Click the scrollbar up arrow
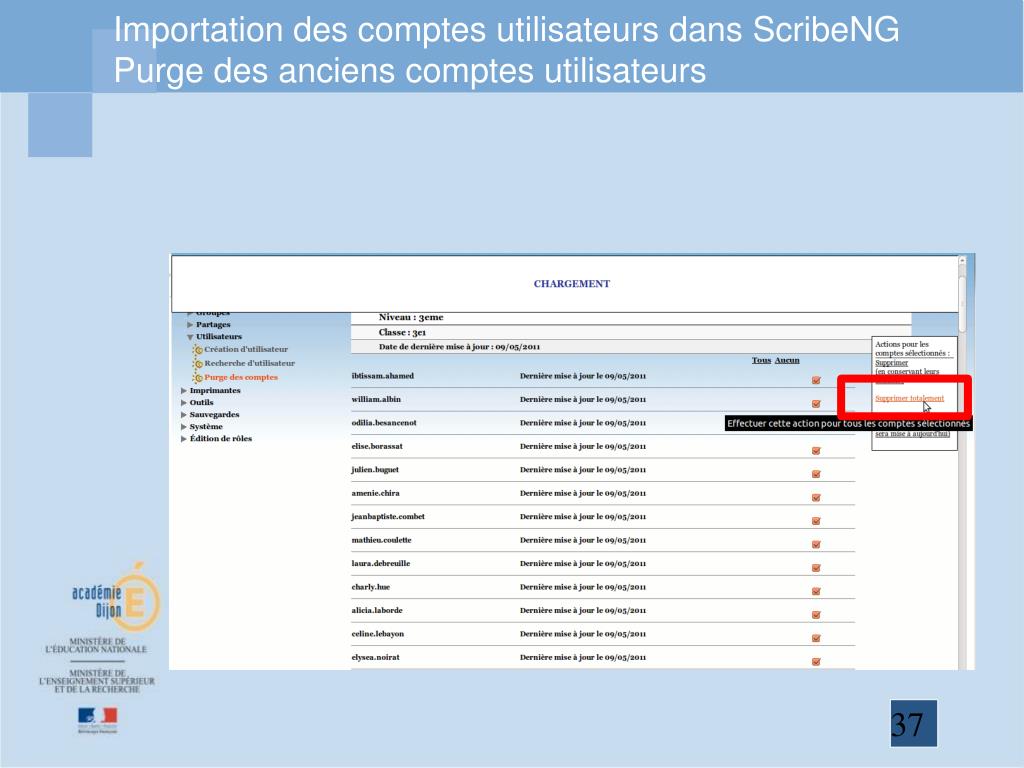1024x768 pixels. click(962, 261)
